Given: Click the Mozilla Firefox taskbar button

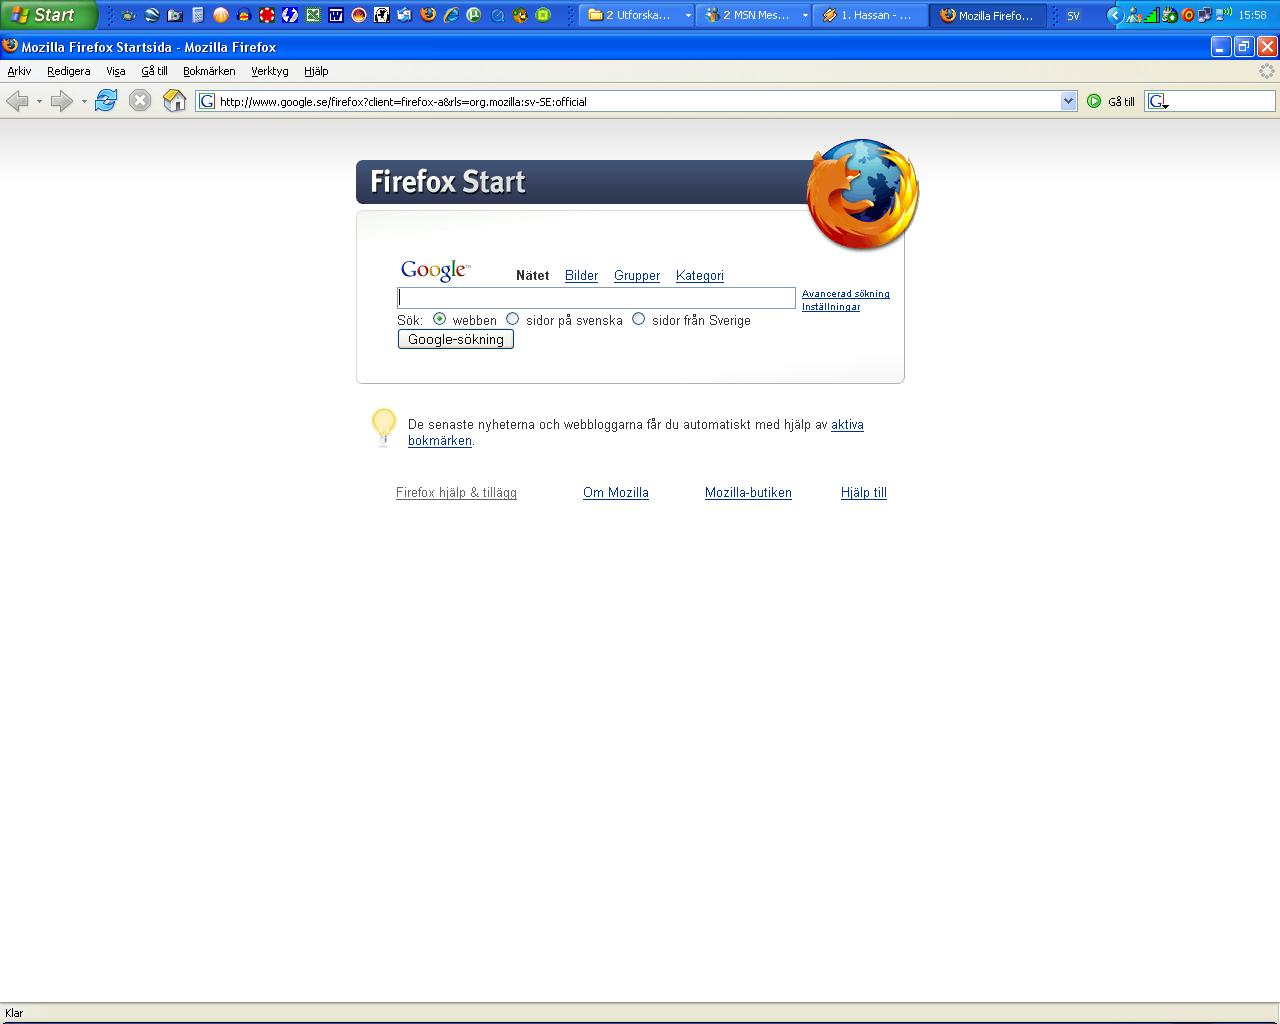Looking at the screenshot, I should (x=988, y=15).
